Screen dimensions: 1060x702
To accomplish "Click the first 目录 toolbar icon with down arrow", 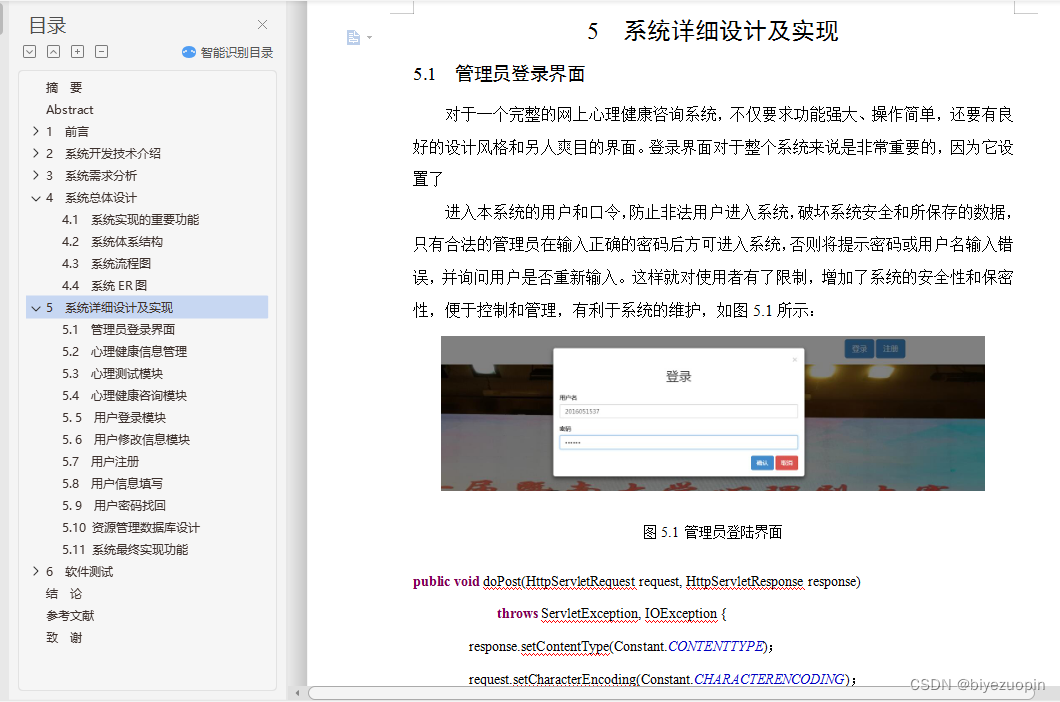I will (30, 51).
